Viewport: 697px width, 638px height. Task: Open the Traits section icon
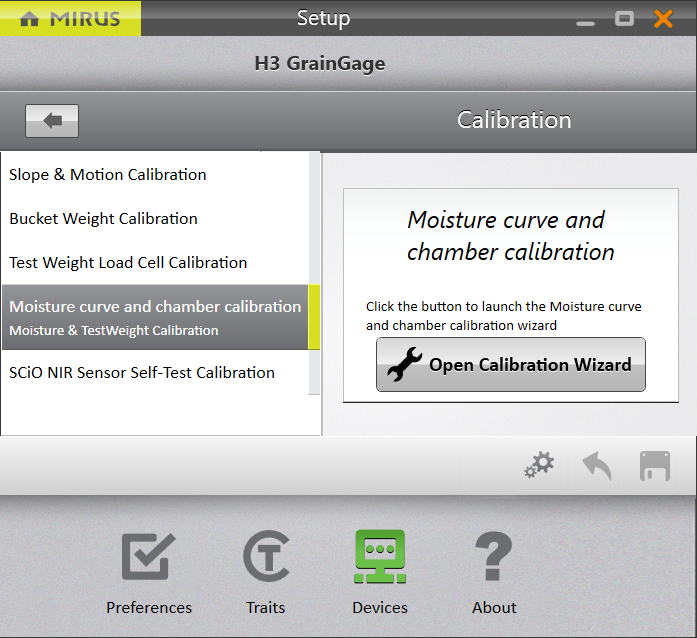point(266,557)
